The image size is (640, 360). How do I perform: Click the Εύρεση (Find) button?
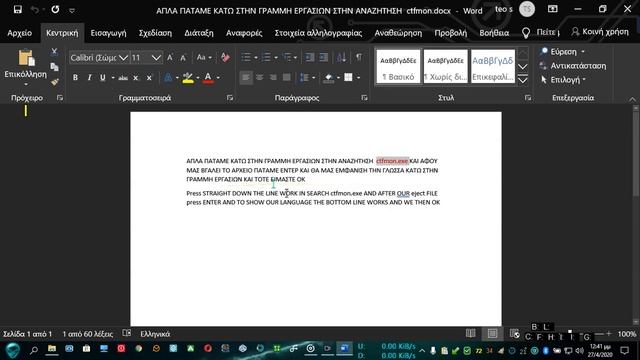click(562, 52)
